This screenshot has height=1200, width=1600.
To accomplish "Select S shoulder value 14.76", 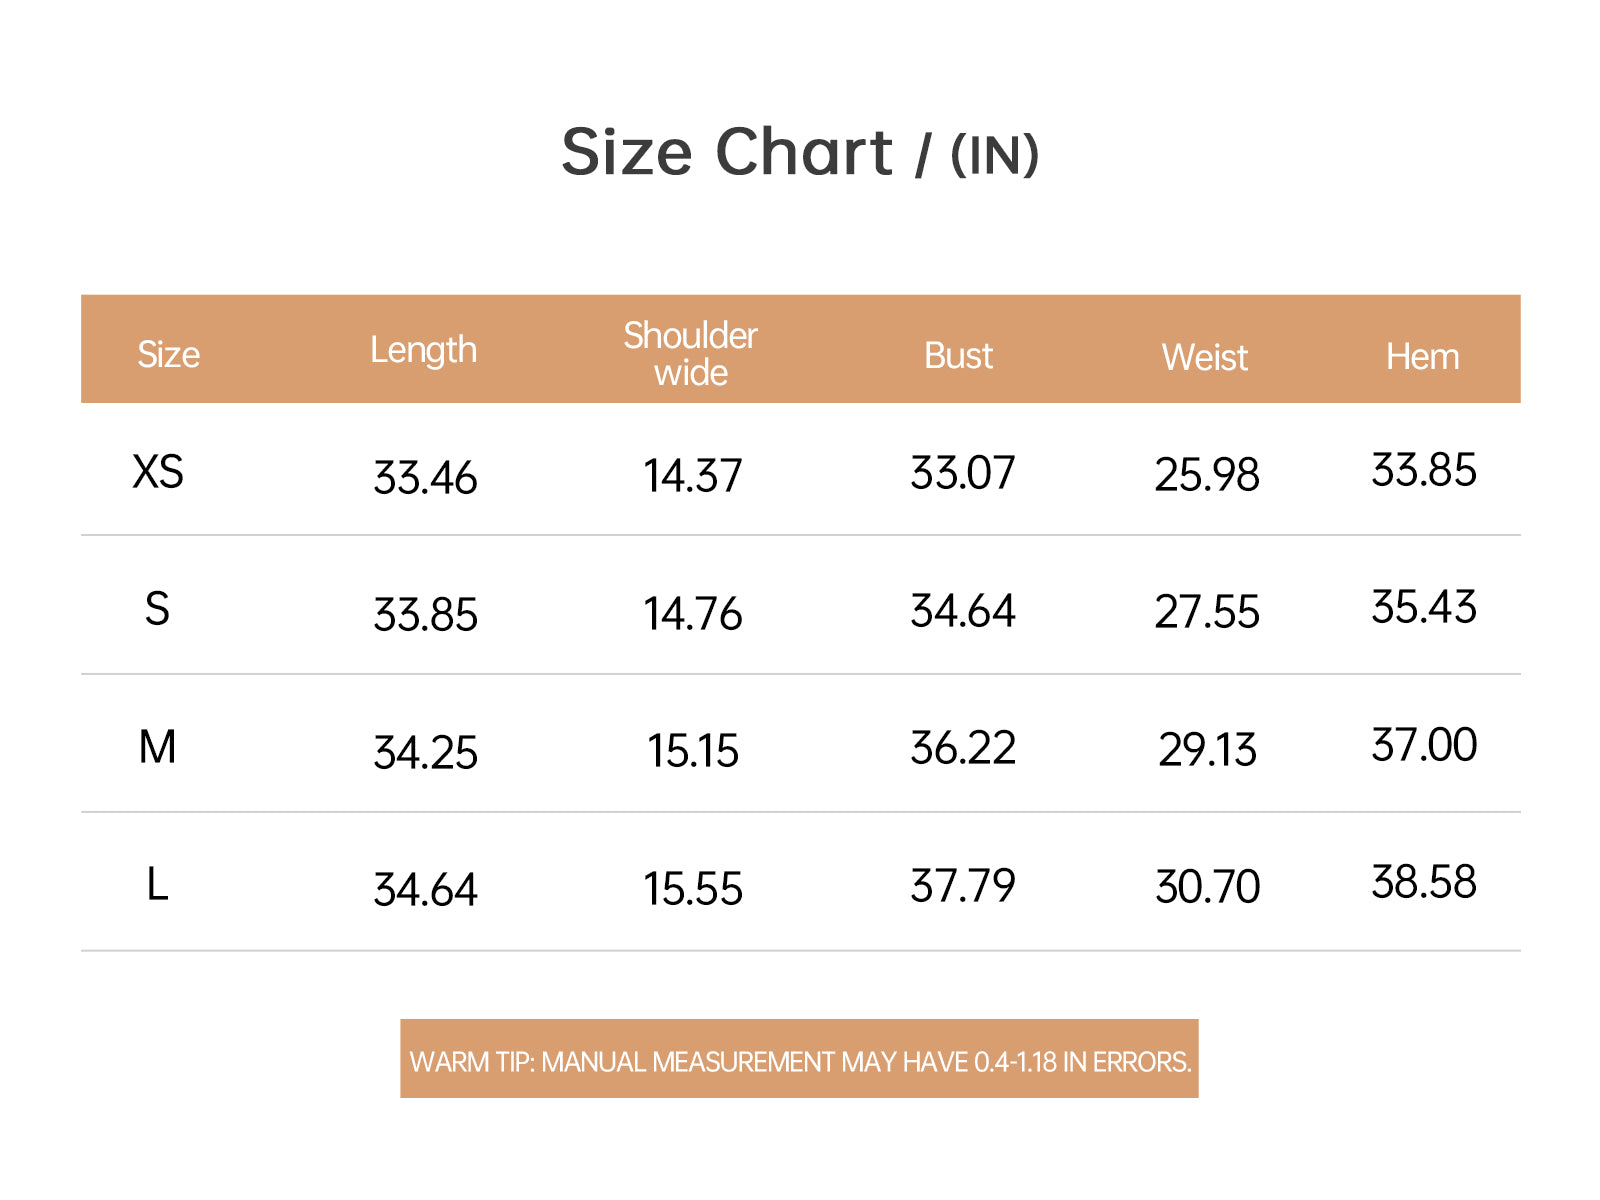I will pyautogui.click(x=693, y=614).
